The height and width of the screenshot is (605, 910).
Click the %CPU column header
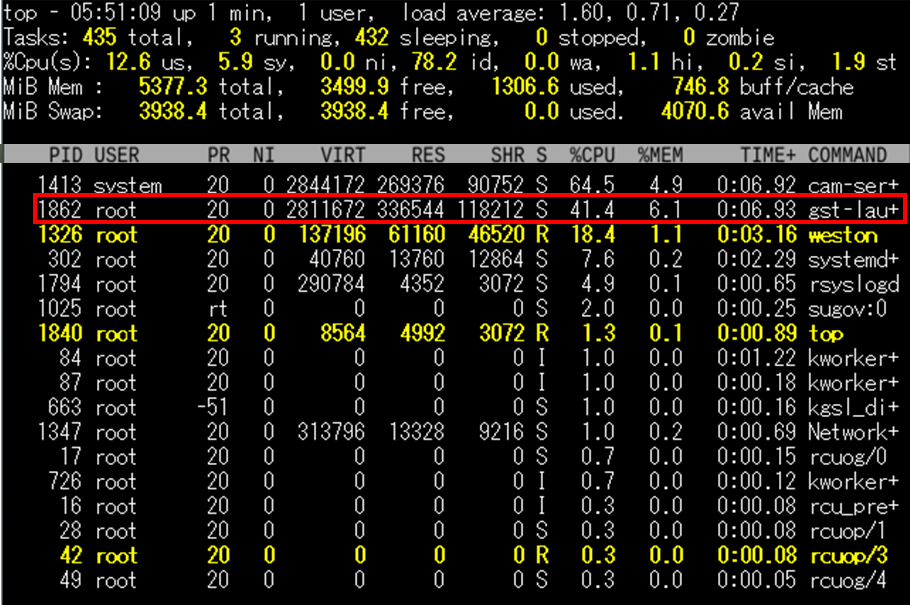[x=591, y=155]
